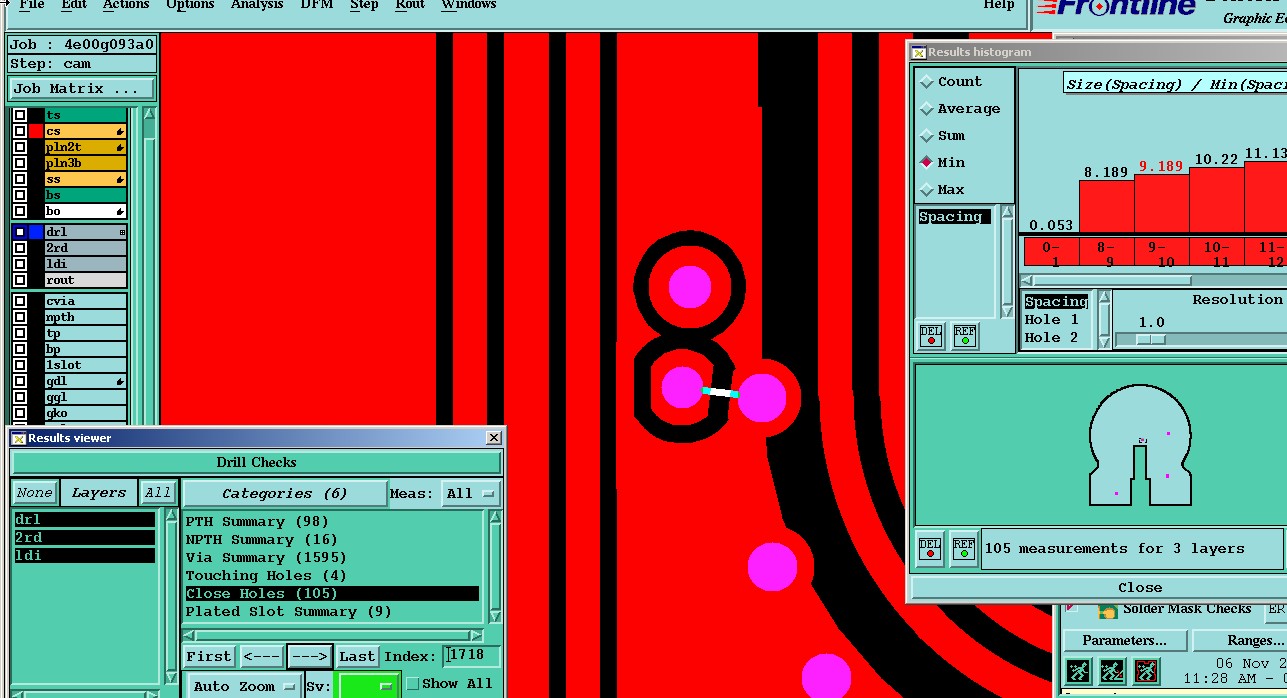Open the Auto Zoom dropdown
This screenshot has width=1287, height=698.
[x=245, y=686]
